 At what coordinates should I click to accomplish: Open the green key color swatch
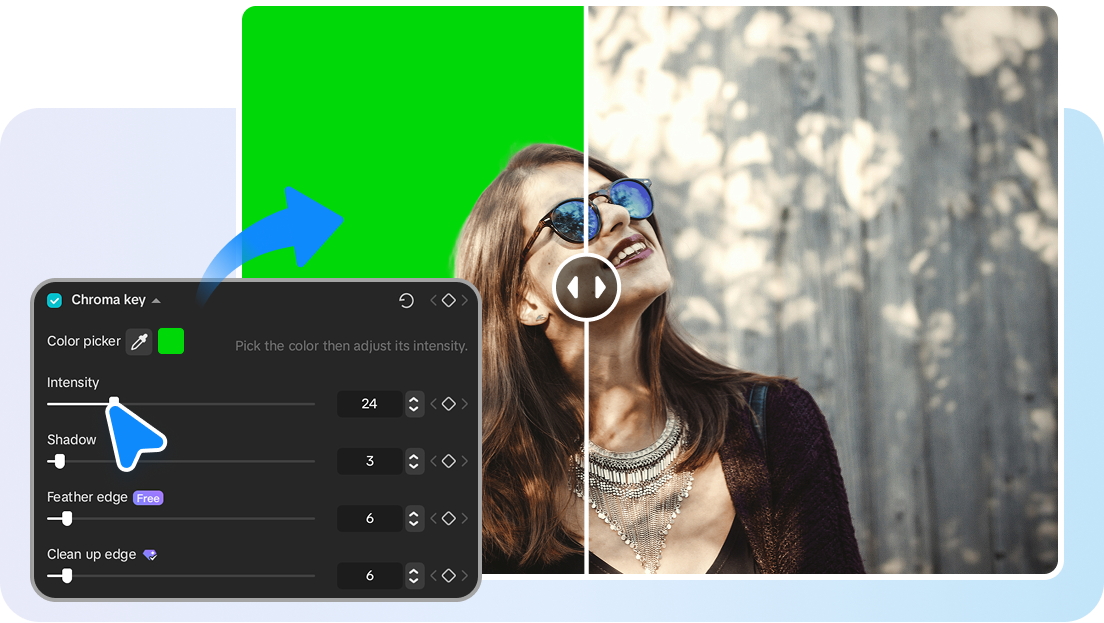[x=172, y=341]
